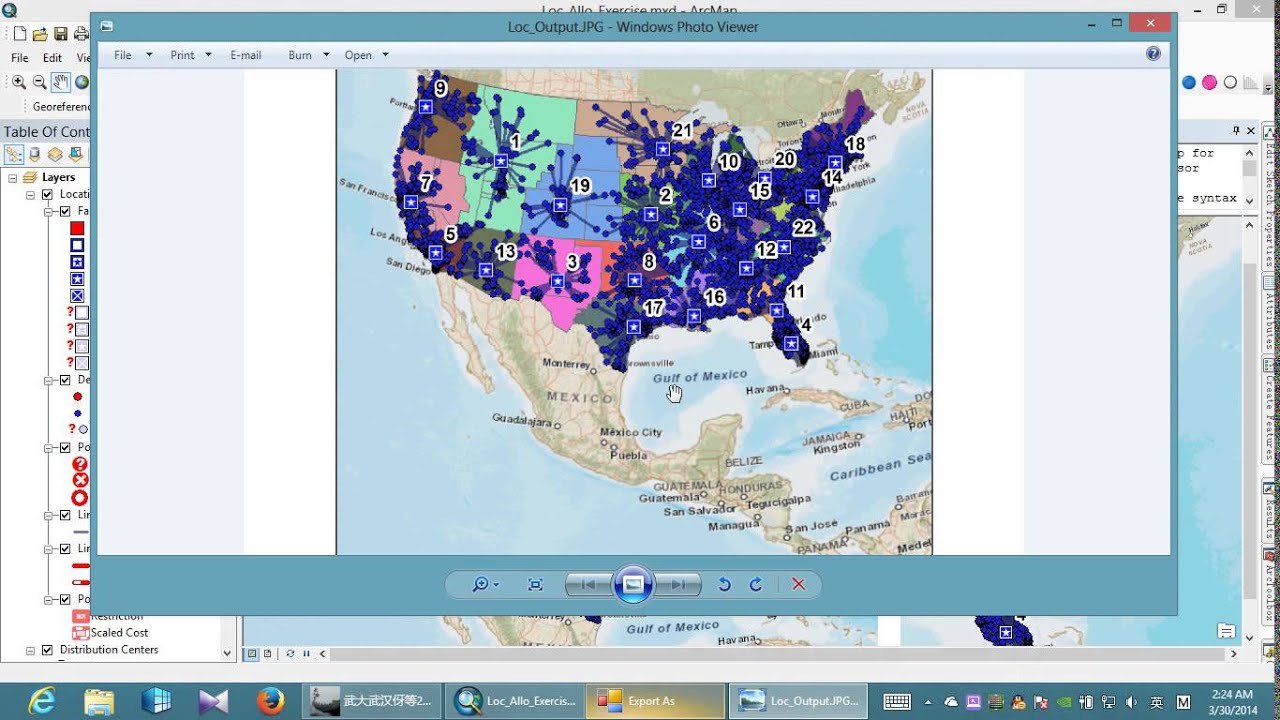
Task: Click the Open folder icon in ArcMap
Action: (40, 35)
